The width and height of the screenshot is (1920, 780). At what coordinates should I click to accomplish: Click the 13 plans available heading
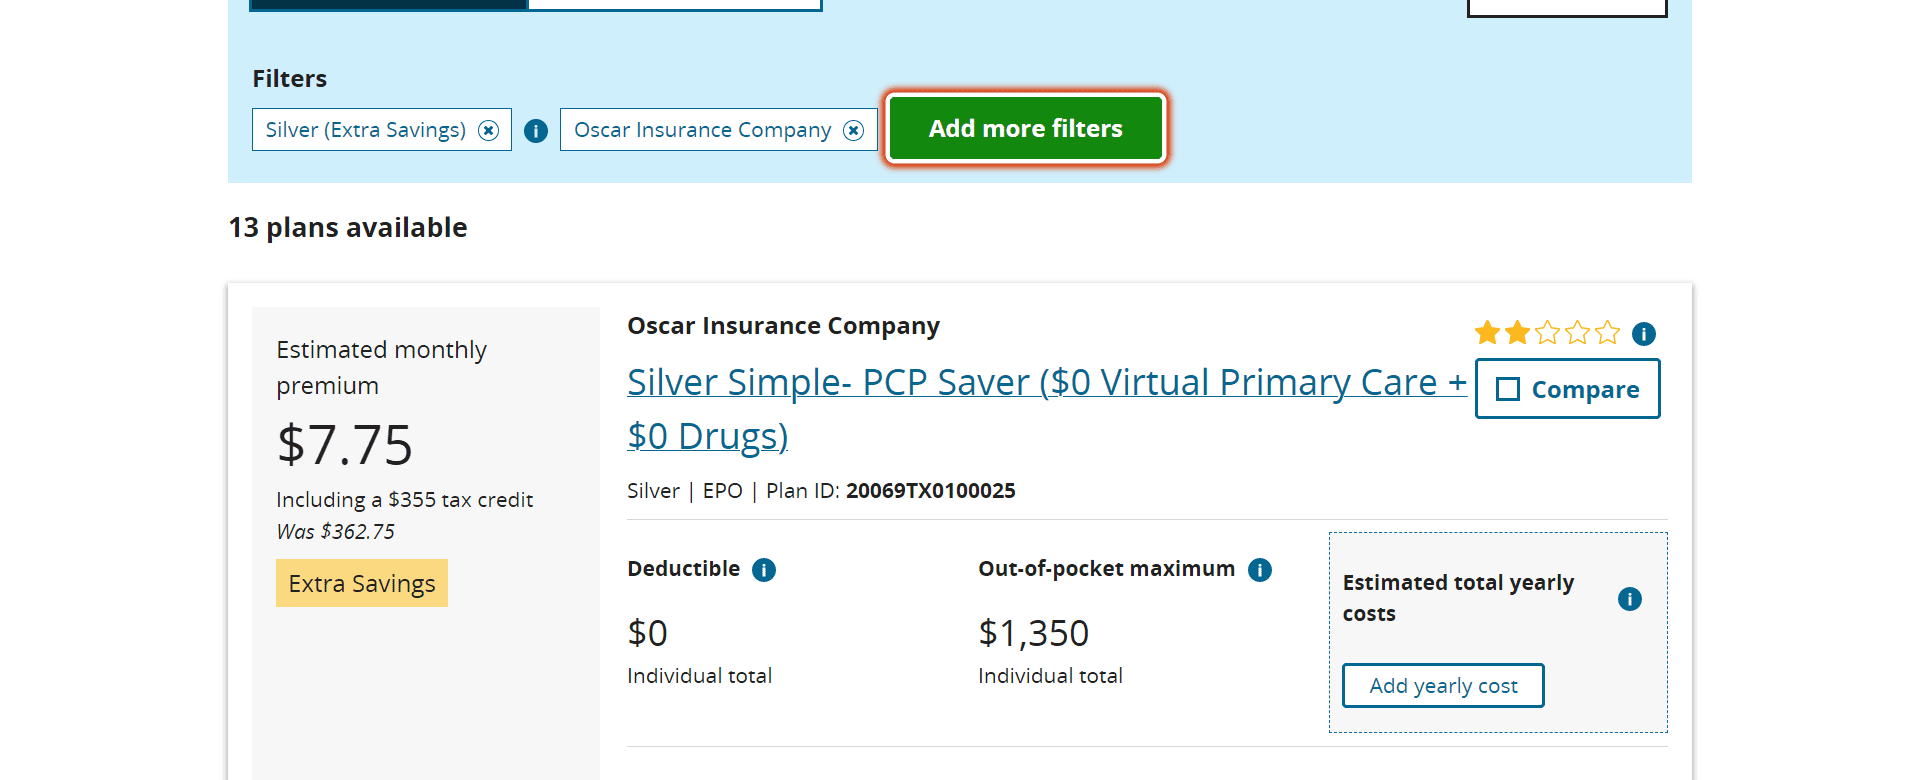point(348,228)
